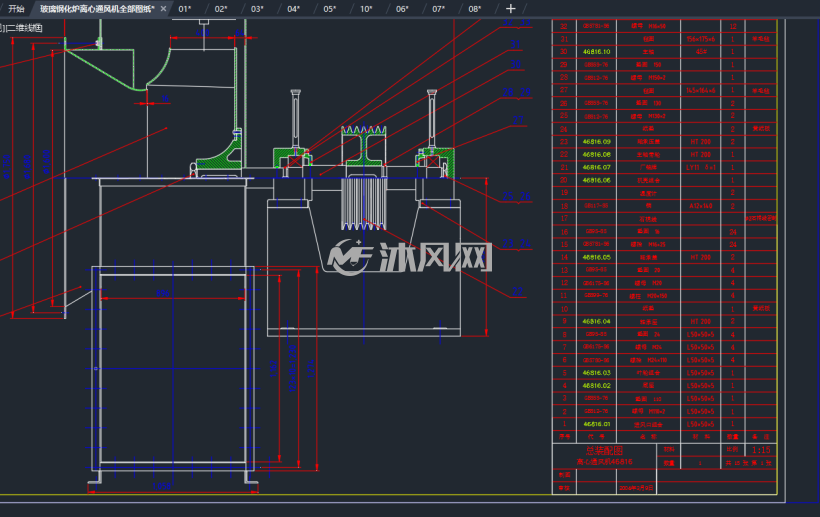Select balloon callout 25 26
Viewport: 820px width, 517px height.
point(517,197)
